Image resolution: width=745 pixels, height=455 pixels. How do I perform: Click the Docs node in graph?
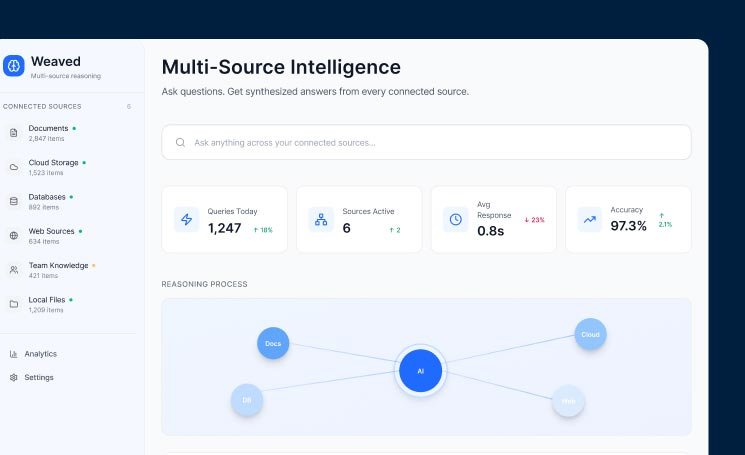[x=273, y=343]
